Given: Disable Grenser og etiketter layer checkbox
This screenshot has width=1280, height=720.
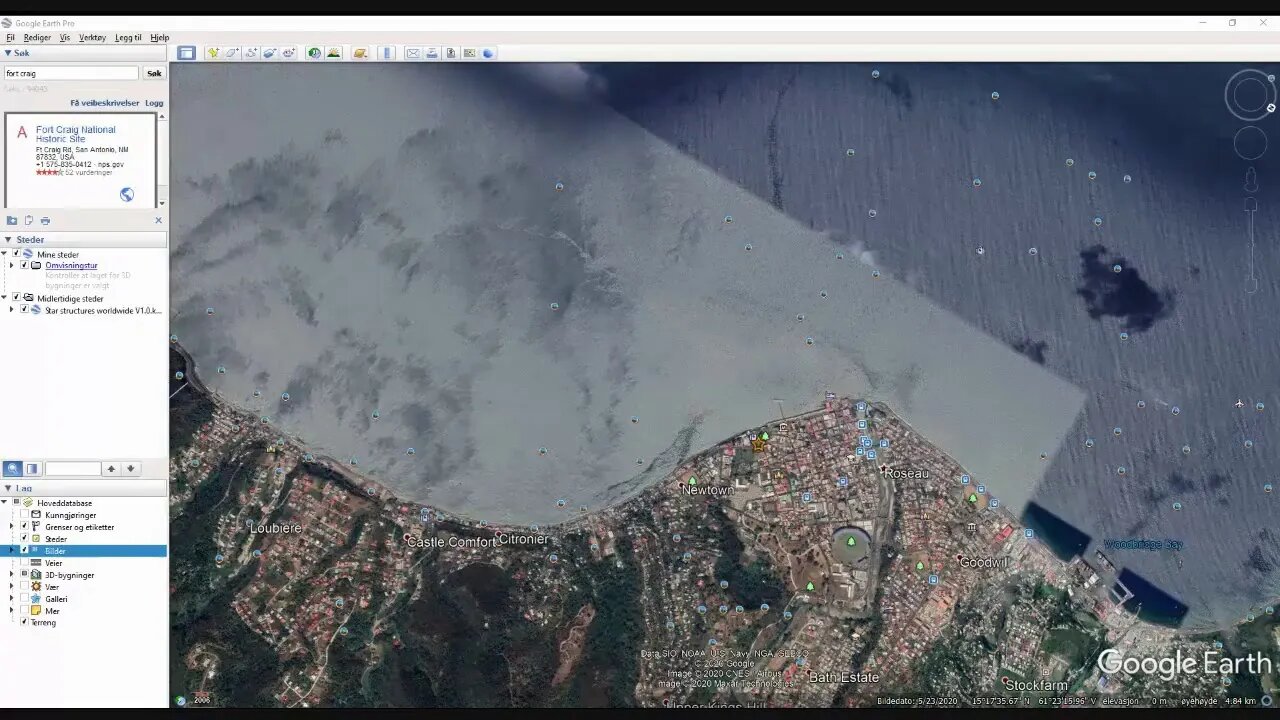Looking at the screenshot, I should point(24,527).
